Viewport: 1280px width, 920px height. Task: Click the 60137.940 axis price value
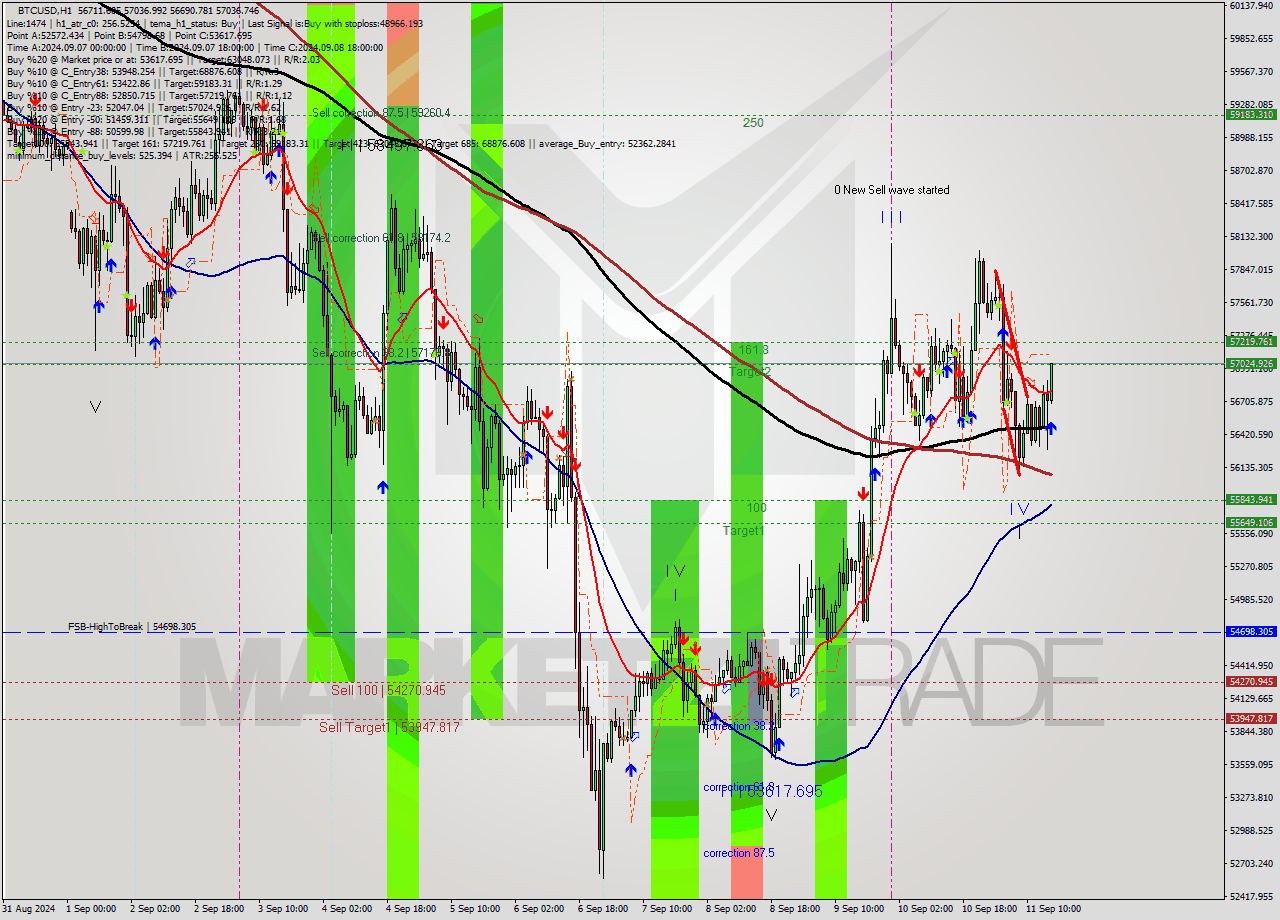pos(1250,5)
